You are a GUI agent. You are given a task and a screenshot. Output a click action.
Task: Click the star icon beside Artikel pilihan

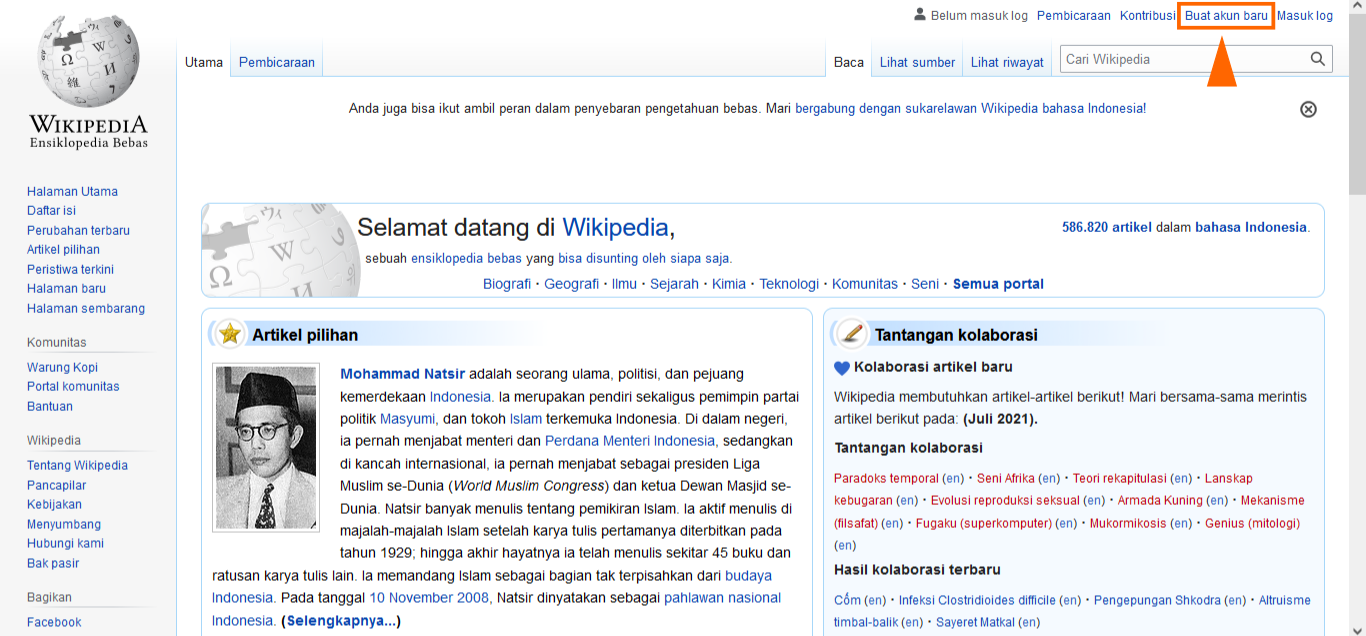click(x=230, y=334)
